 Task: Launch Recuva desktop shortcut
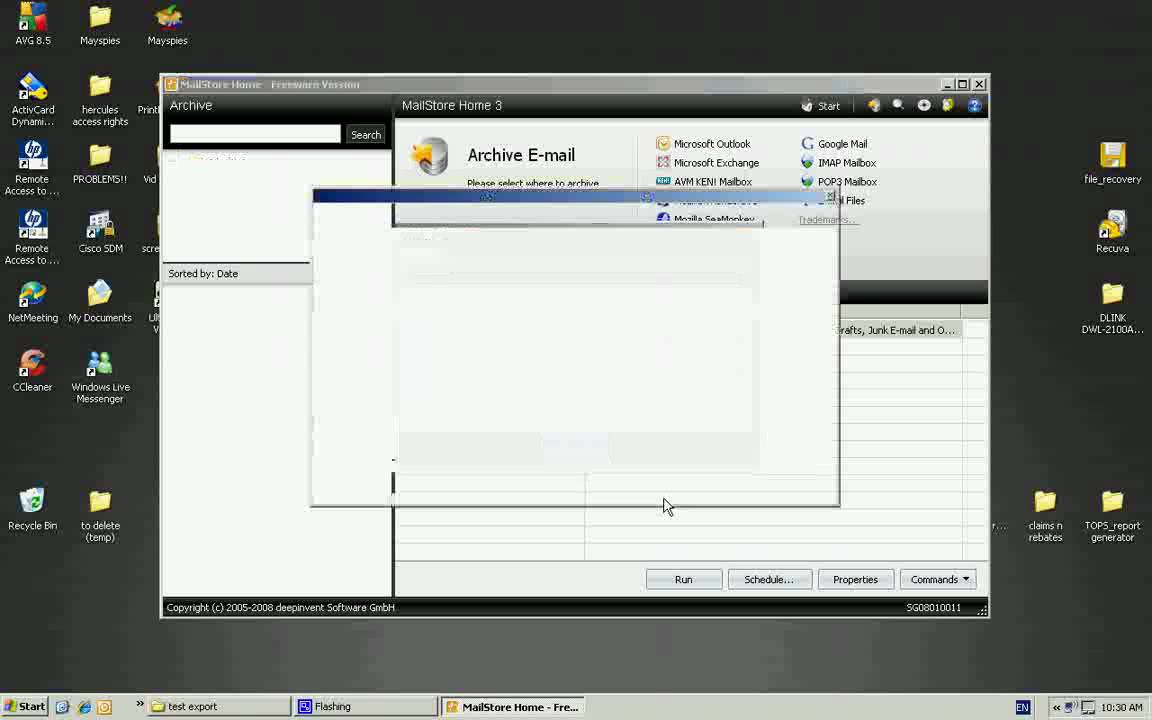pos(1112,232)
